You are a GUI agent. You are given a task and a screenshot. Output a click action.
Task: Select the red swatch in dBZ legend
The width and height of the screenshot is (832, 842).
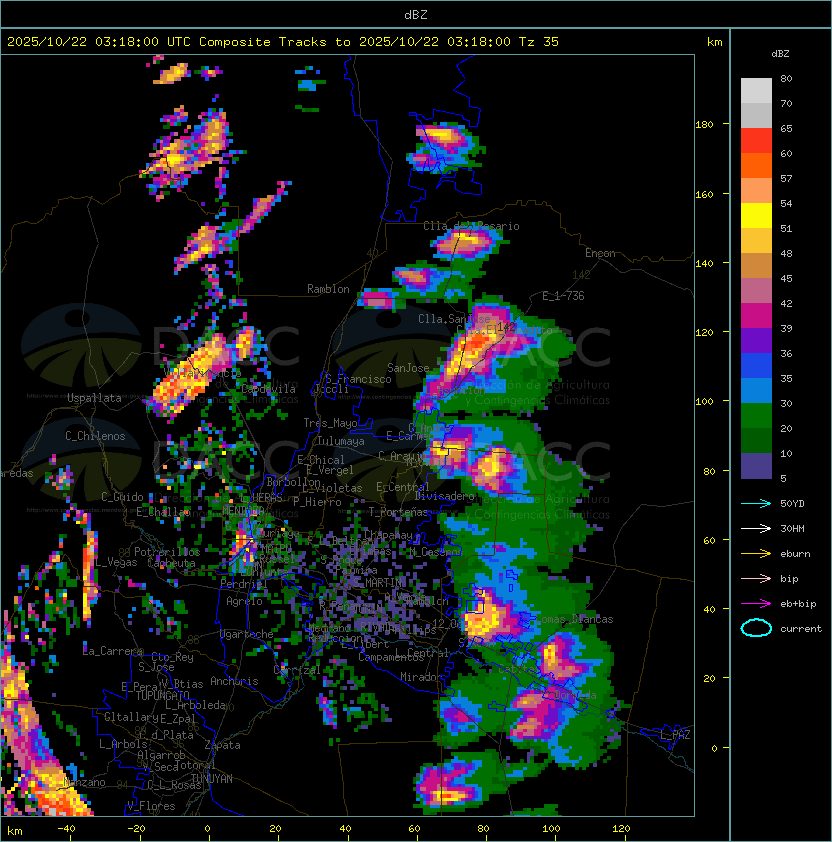click(756, 141)
